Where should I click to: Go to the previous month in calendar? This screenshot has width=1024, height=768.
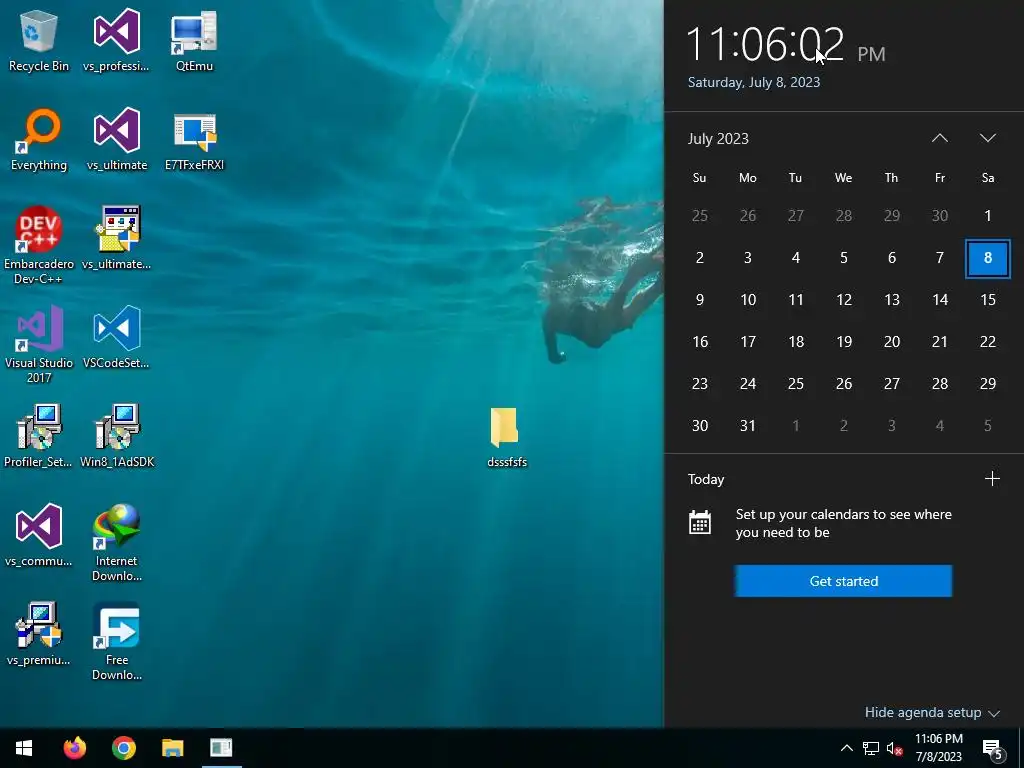[939, 138]
